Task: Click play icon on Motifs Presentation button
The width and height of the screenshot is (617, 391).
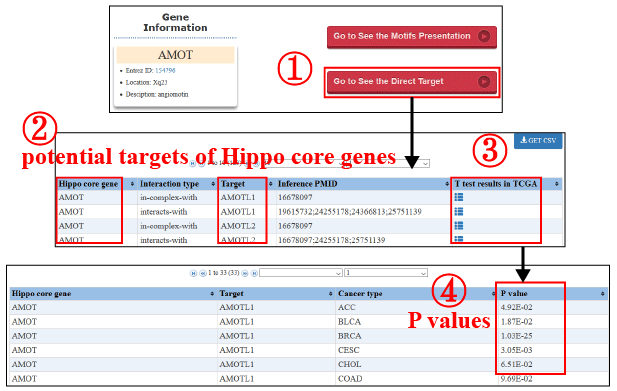Action: click(x=484, y=36)
